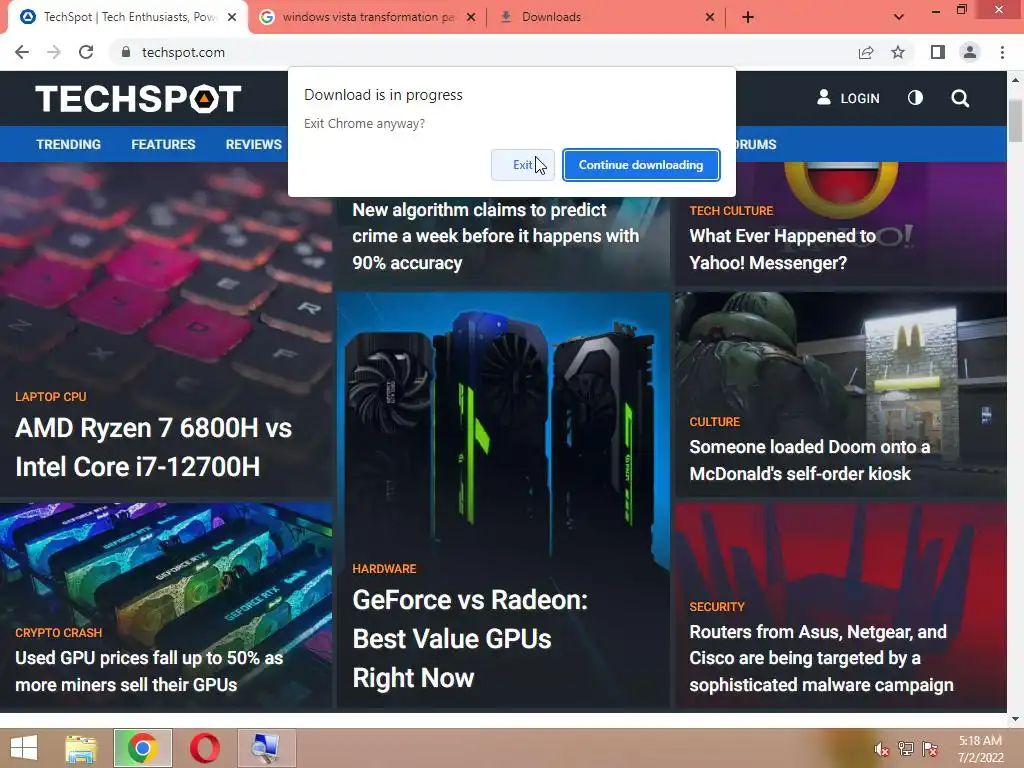Go back with browser back arrow
The height and width of the screenshot is (768, 1024).
pos(22,52)
